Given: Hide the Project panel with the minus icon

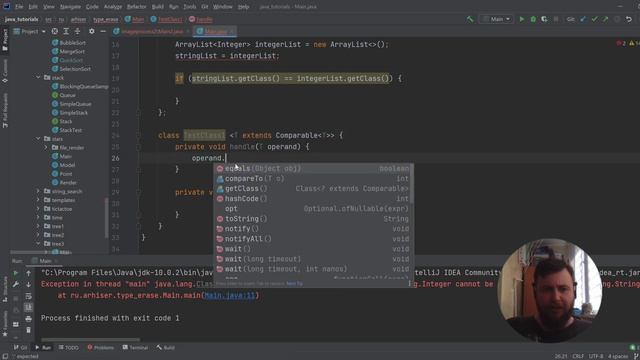Looking at the screenshot, I should (x=103, y=31).
